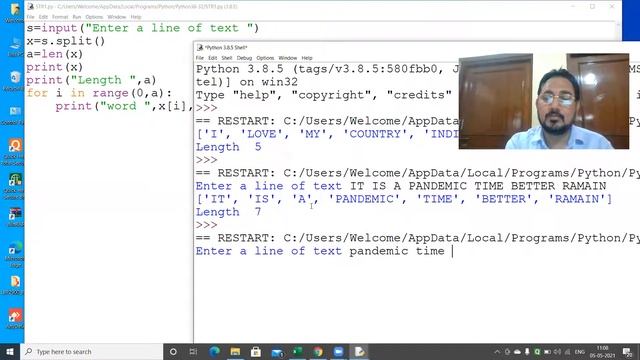
Task: Open Help menu in Python Shell window
Action: (x=307, y=58)
